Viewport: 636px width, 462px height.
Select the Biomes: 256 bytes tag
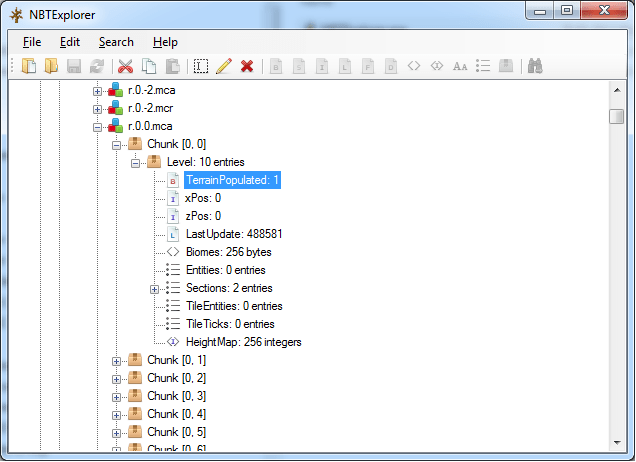click(228, 252)
